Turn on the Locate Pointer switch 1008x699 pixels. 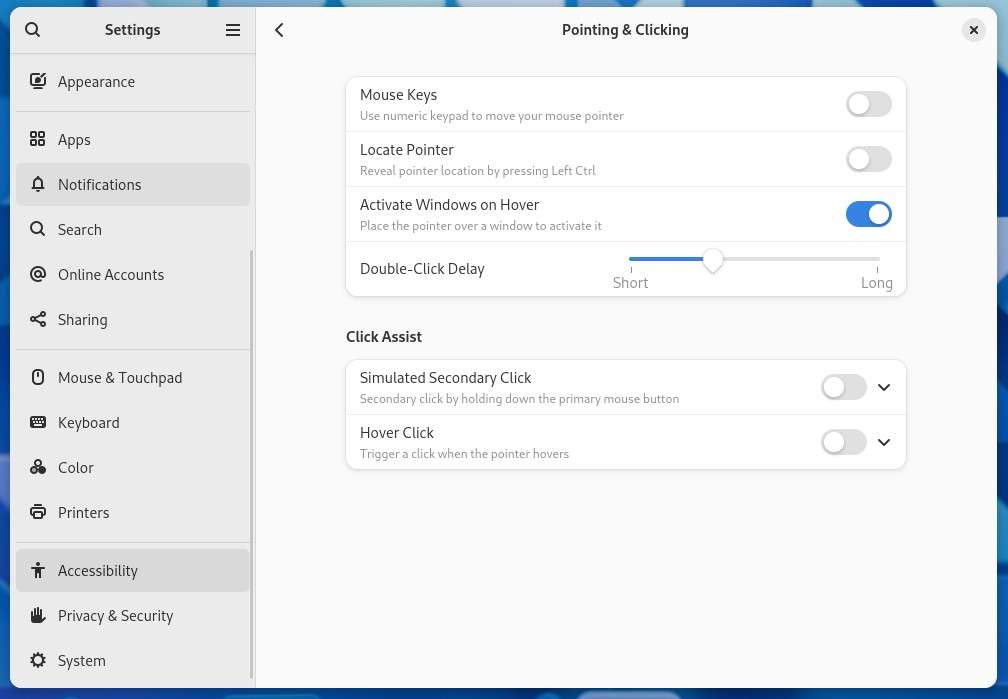(868, 159)
